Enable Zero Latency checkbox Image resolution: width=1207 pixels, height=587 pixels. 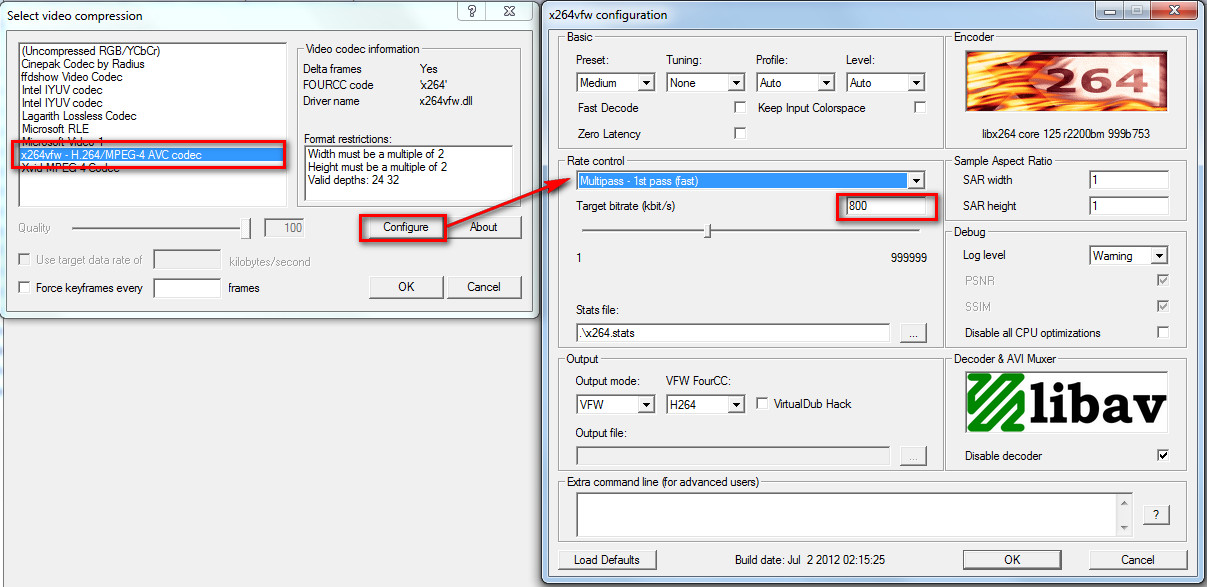tap(740, 133)
